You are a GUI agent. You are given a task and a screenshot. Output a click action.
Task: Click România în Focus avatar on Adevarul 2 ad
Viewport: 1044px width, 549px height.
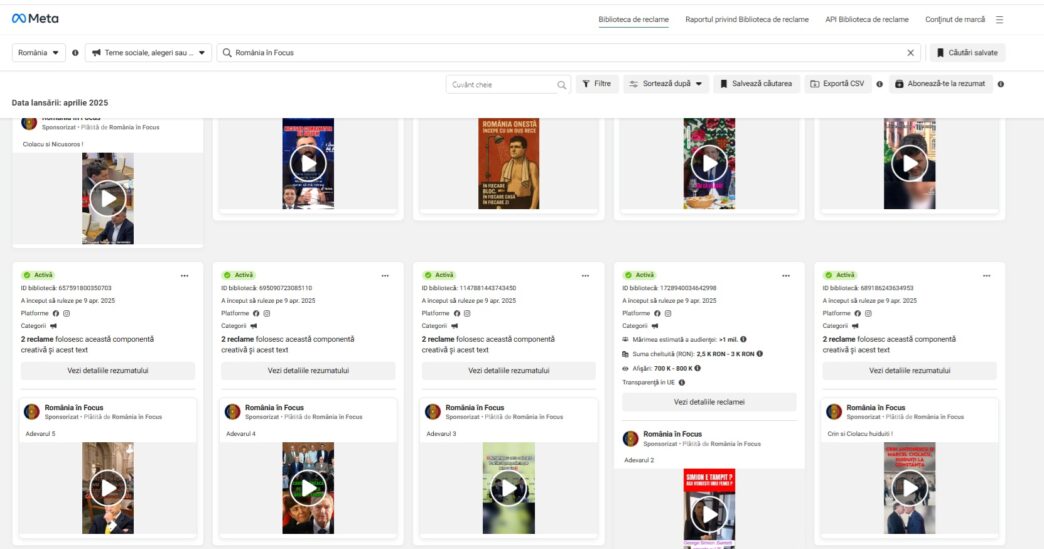point(630,439)
